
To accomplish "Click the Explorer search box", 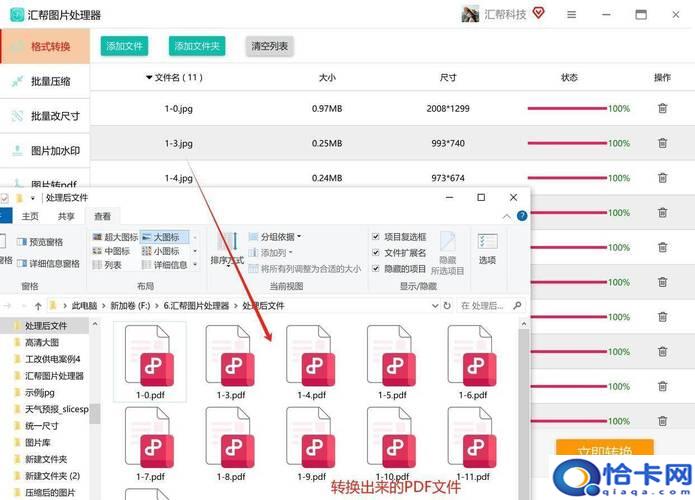I will [x=491, y=306].
